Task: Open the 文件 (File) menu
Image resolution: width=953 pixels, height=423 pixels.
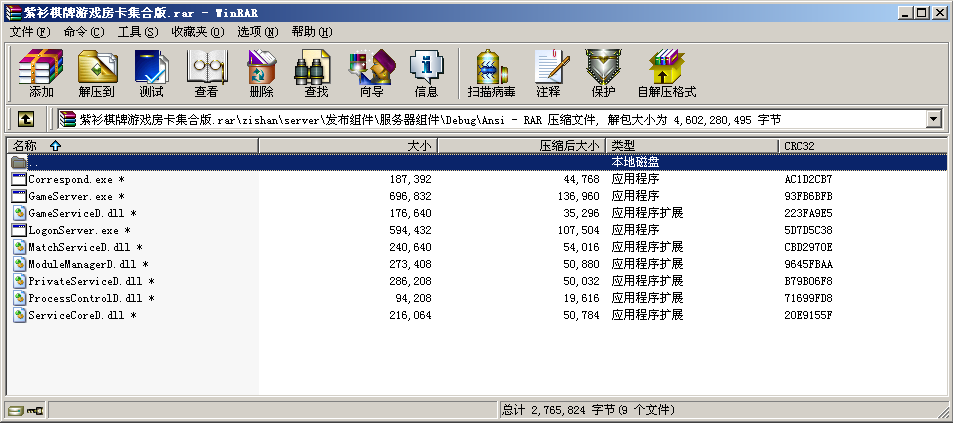Action: (x=29, y=32)
